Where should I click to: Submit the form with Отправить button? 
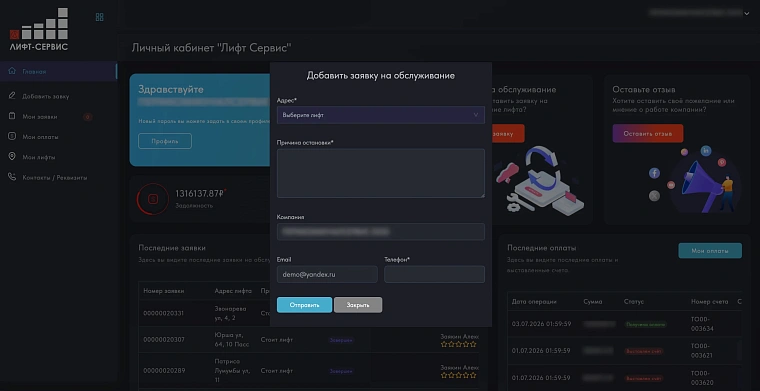pos(304,305)
